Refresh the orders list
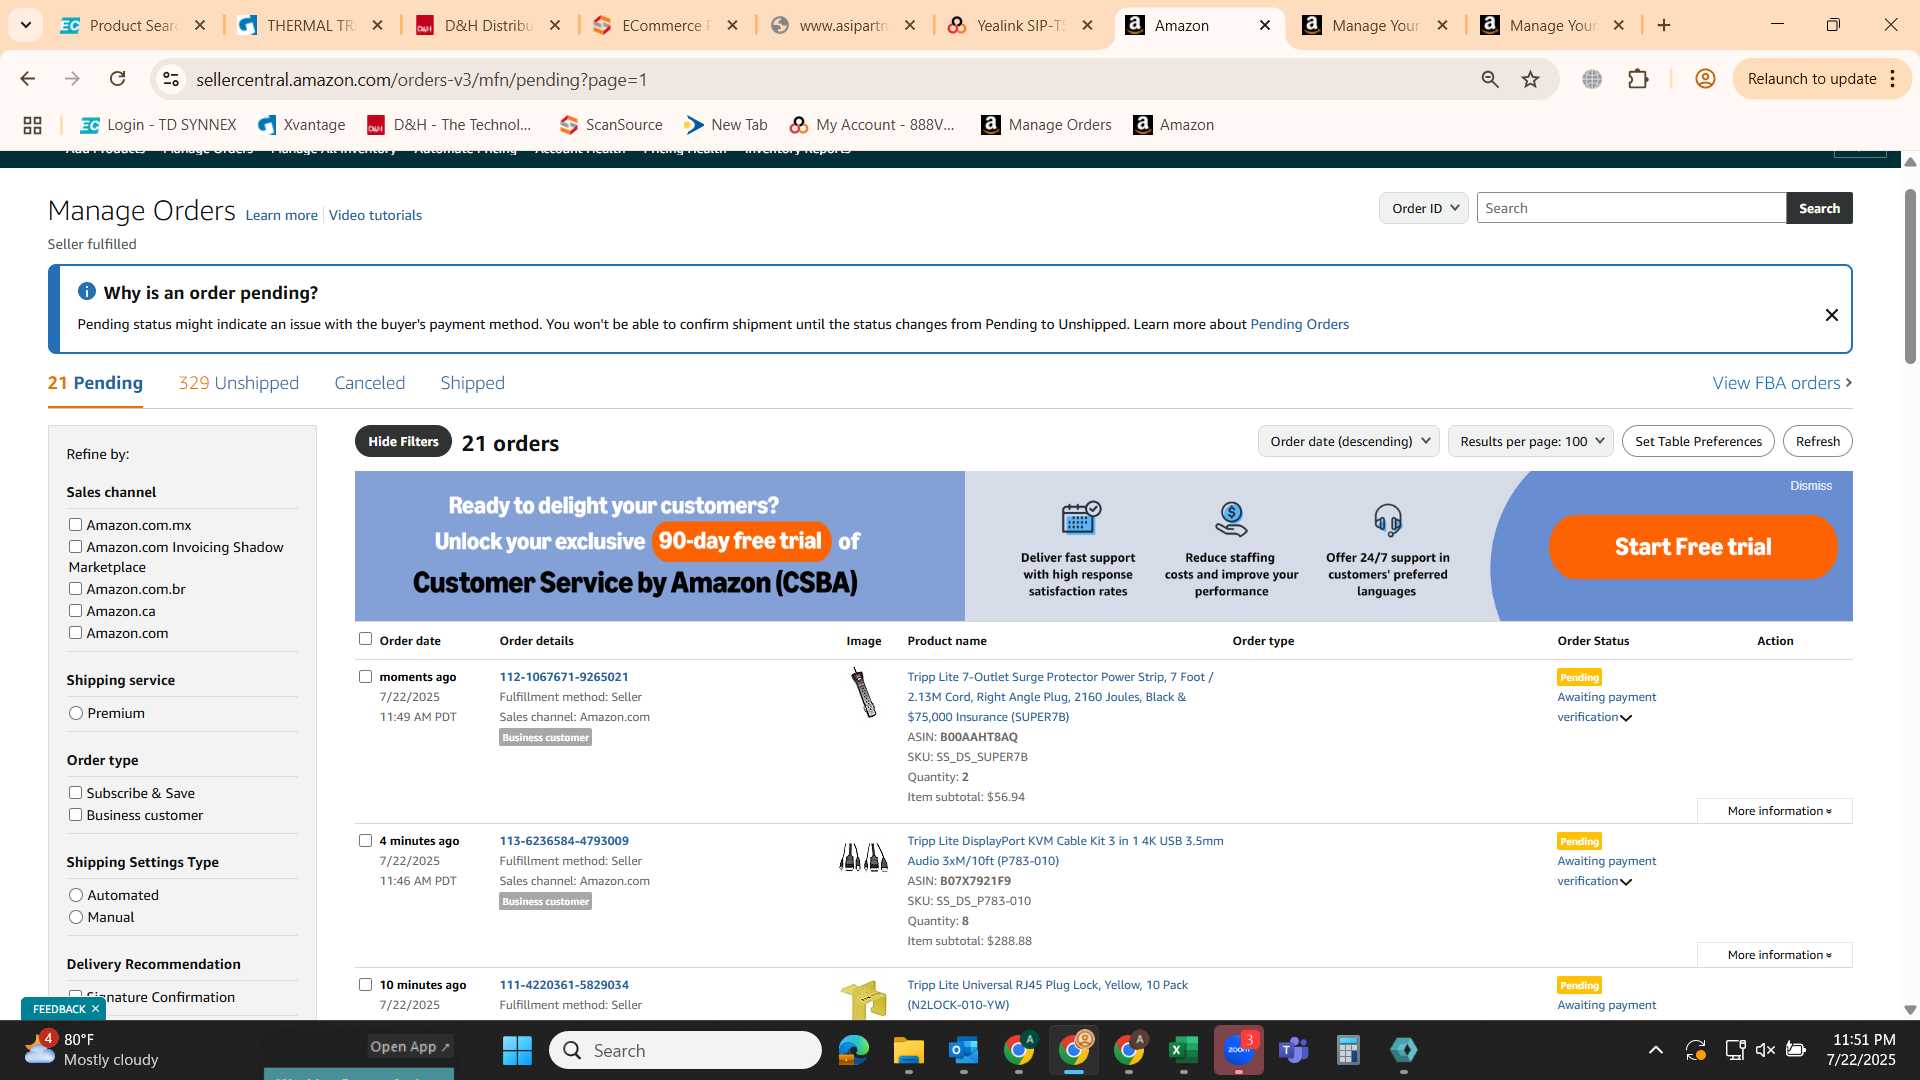Image resolution: width=1920 pixels, height=1080 pixels. [1817, 441]
